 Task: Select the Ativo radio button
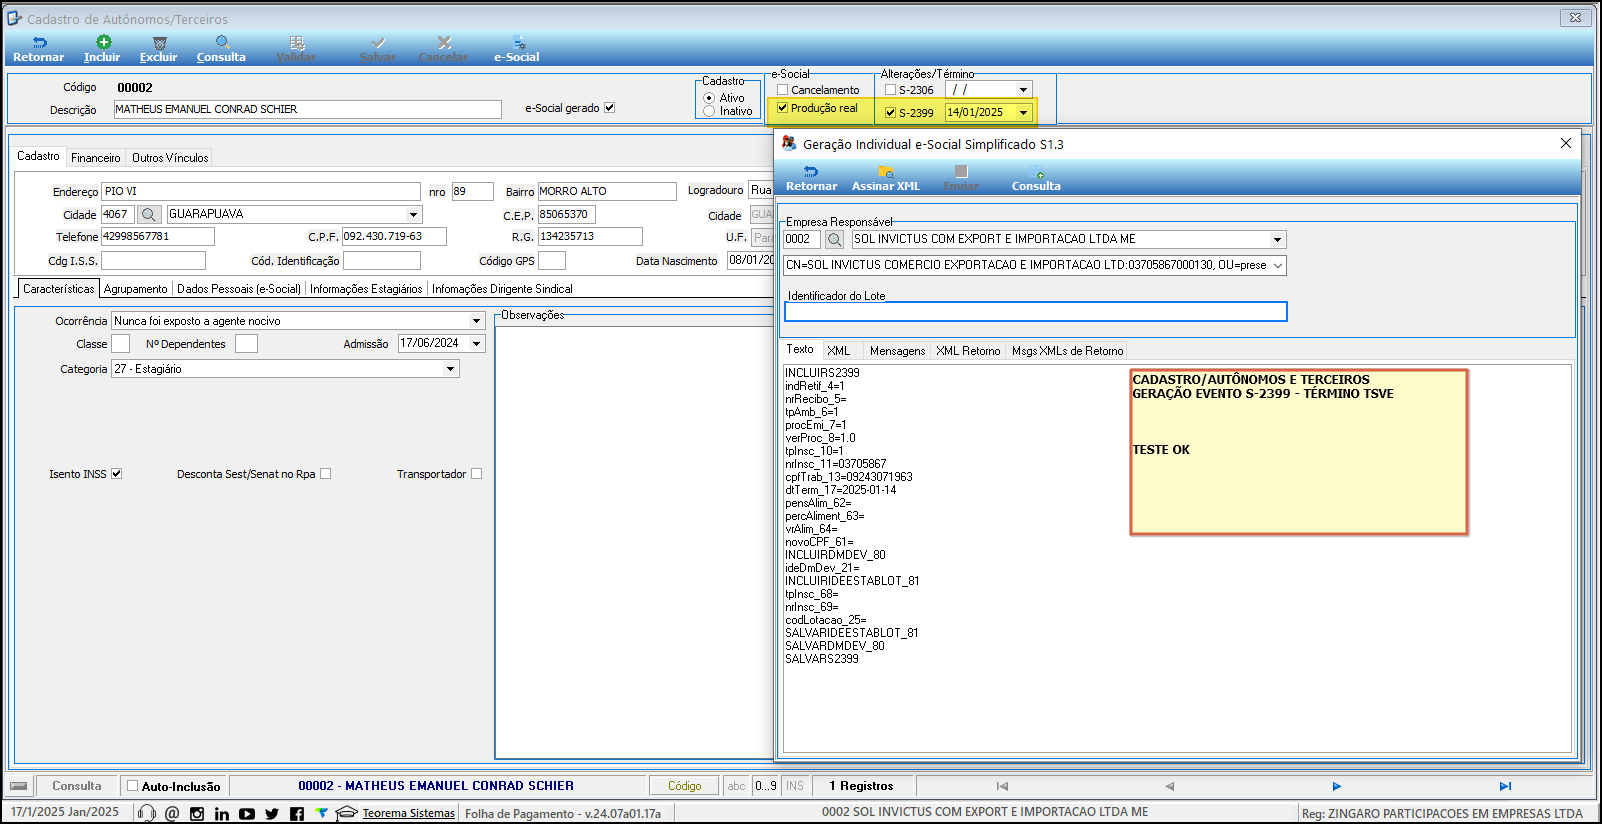point(709,98)
